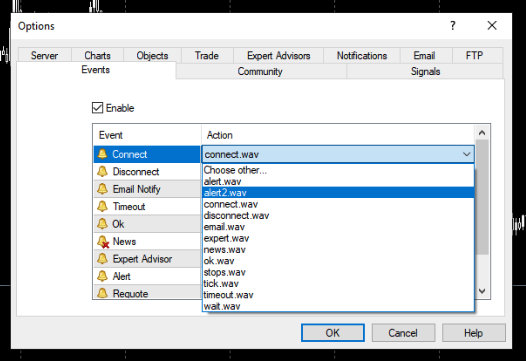Click the events list scroll down arrow
Screen dimensions: 526x361
(x=482, y=291)
